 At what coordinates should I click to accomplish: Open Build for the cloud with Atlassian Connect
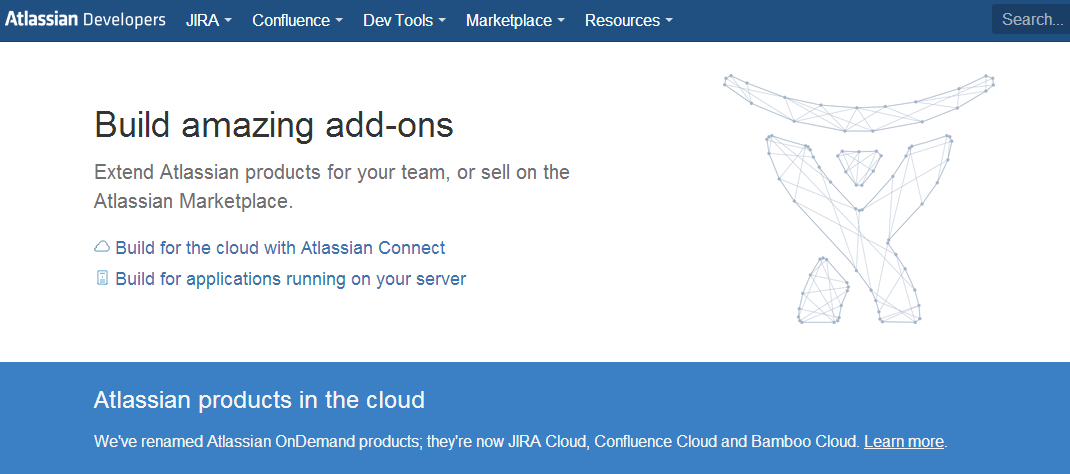tap(280, 248)
